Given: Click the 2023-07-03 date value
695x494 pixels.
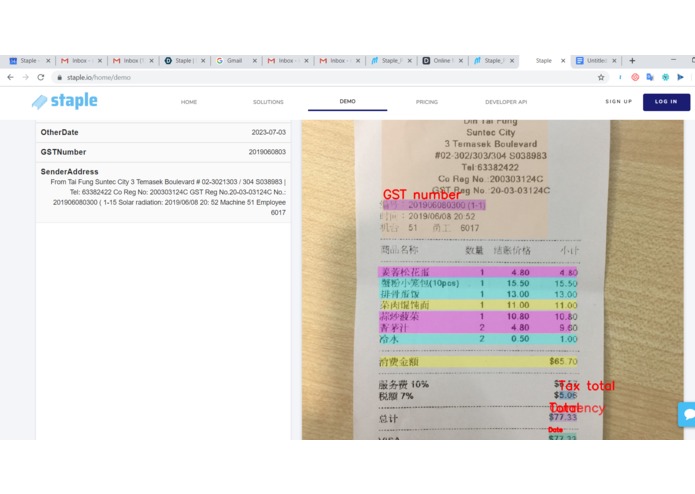Looking at the screenshot, I should (x=269, y=132).
